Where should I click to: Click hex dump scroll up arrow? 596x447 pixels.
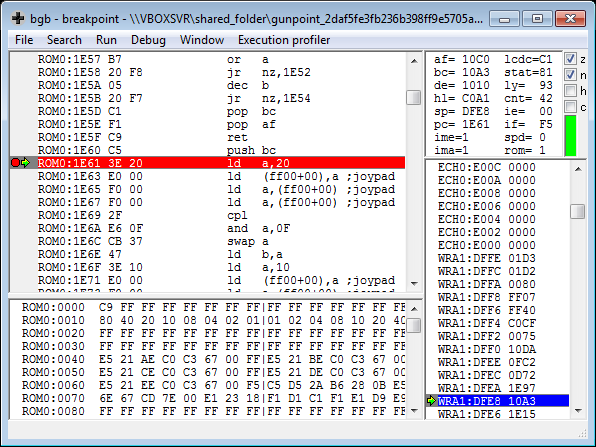pos(414,309)
